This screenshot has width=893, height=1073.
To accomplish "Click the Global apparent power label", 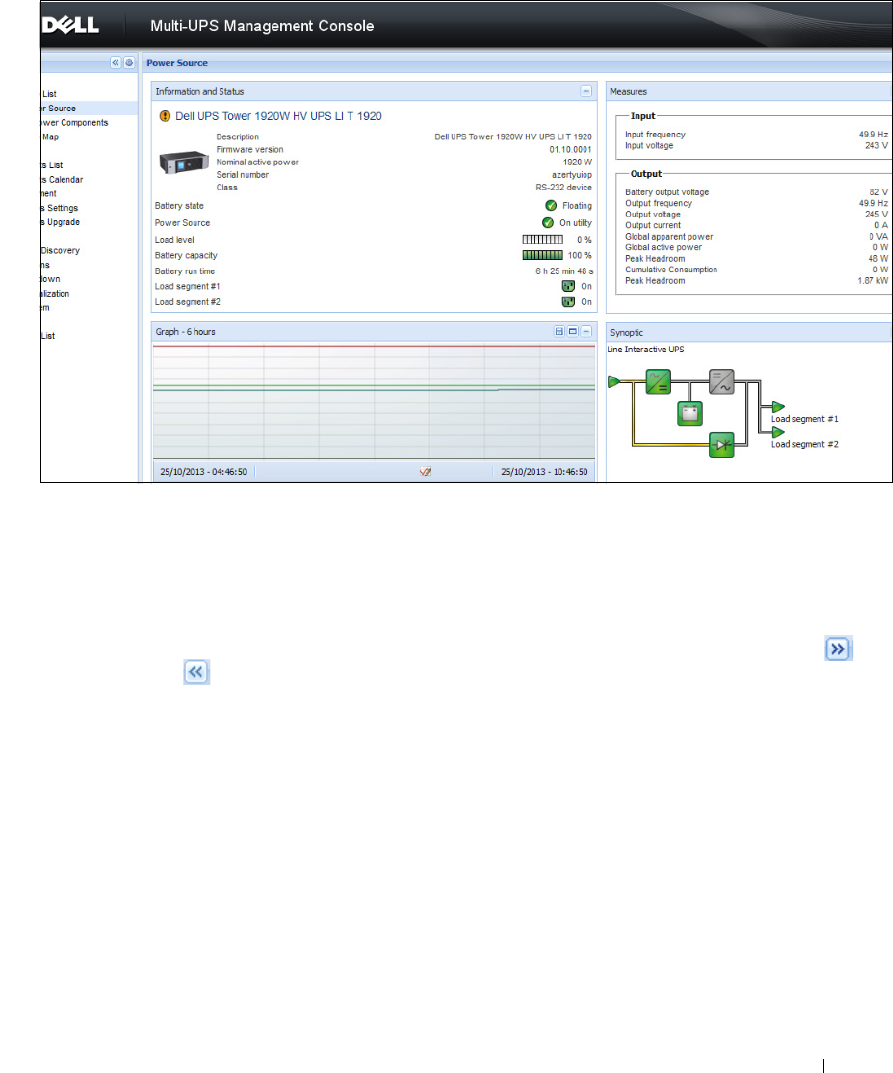I will (x=669, y=237).
